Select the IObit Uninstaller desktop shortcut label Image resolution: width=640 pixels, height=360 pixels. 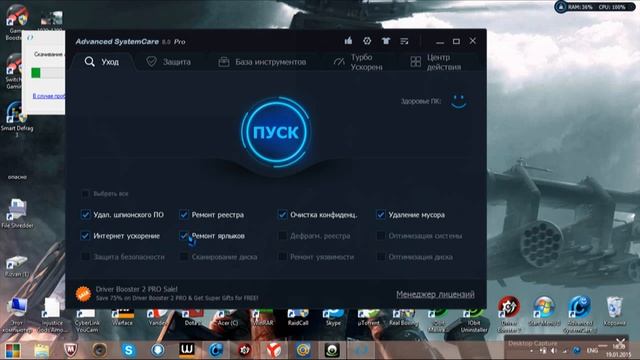474,326
